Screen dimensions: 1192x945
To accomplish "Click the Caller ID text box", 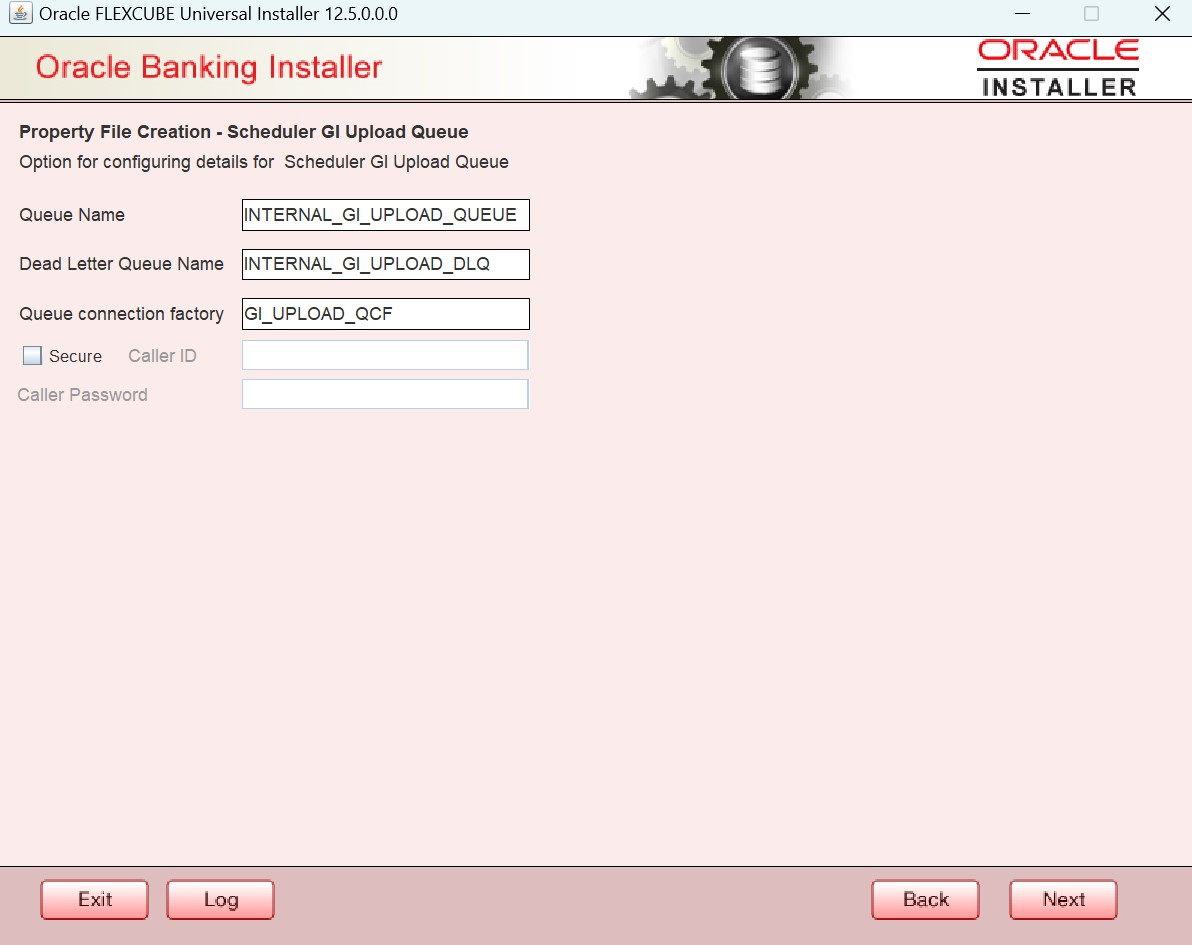I will (x=385, y=355).
